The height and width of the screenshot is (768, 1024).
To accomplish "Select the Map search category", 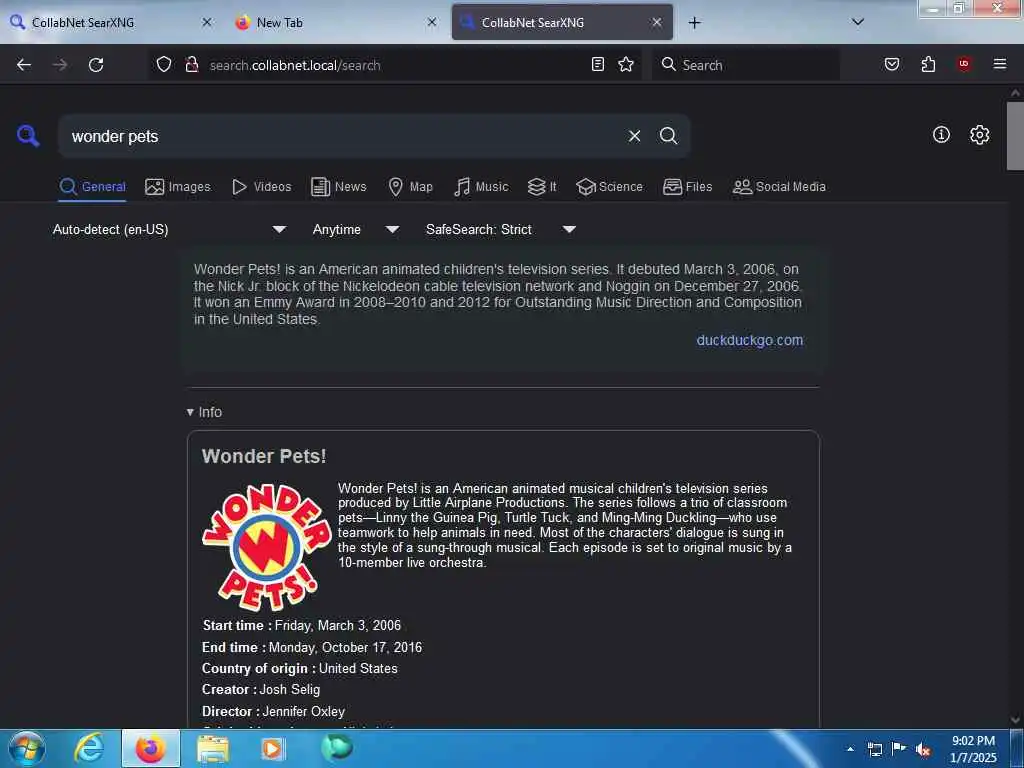I will [410, 187].
